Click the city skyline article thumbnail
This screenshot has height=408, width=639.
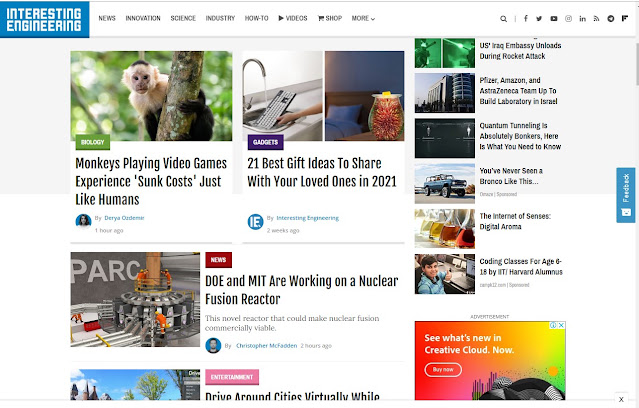(135, 385)
